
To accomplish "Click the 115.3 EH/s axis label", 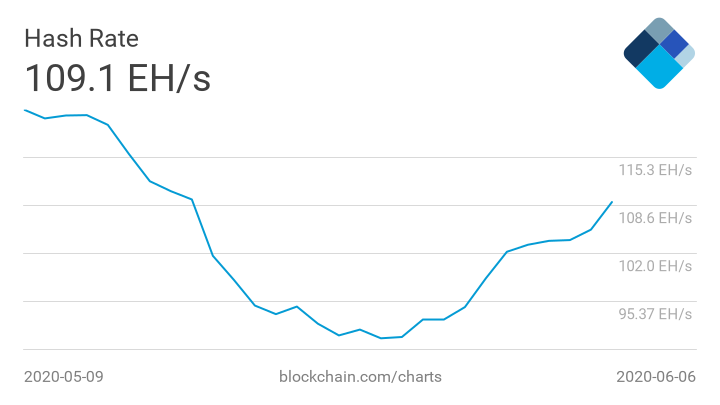I will tap(655, 170).
